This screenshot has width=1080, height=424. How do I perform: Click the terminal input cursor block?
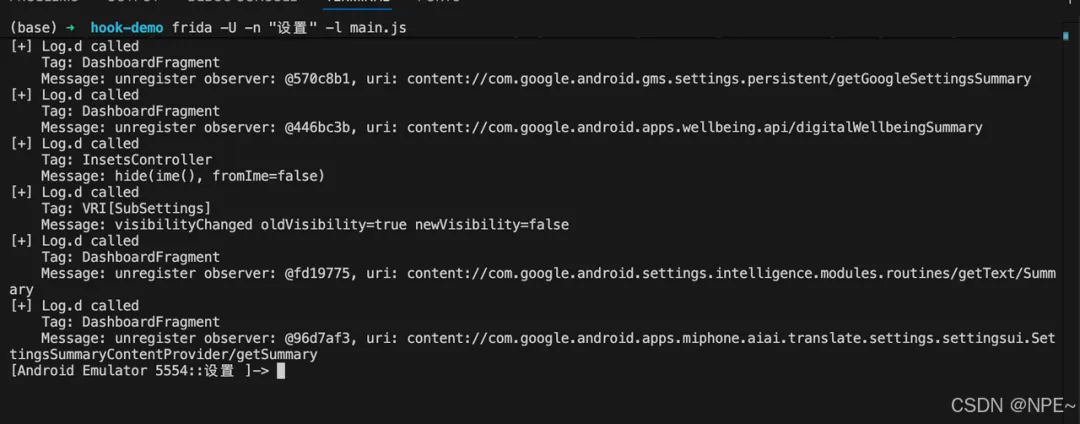click(281, 371)
